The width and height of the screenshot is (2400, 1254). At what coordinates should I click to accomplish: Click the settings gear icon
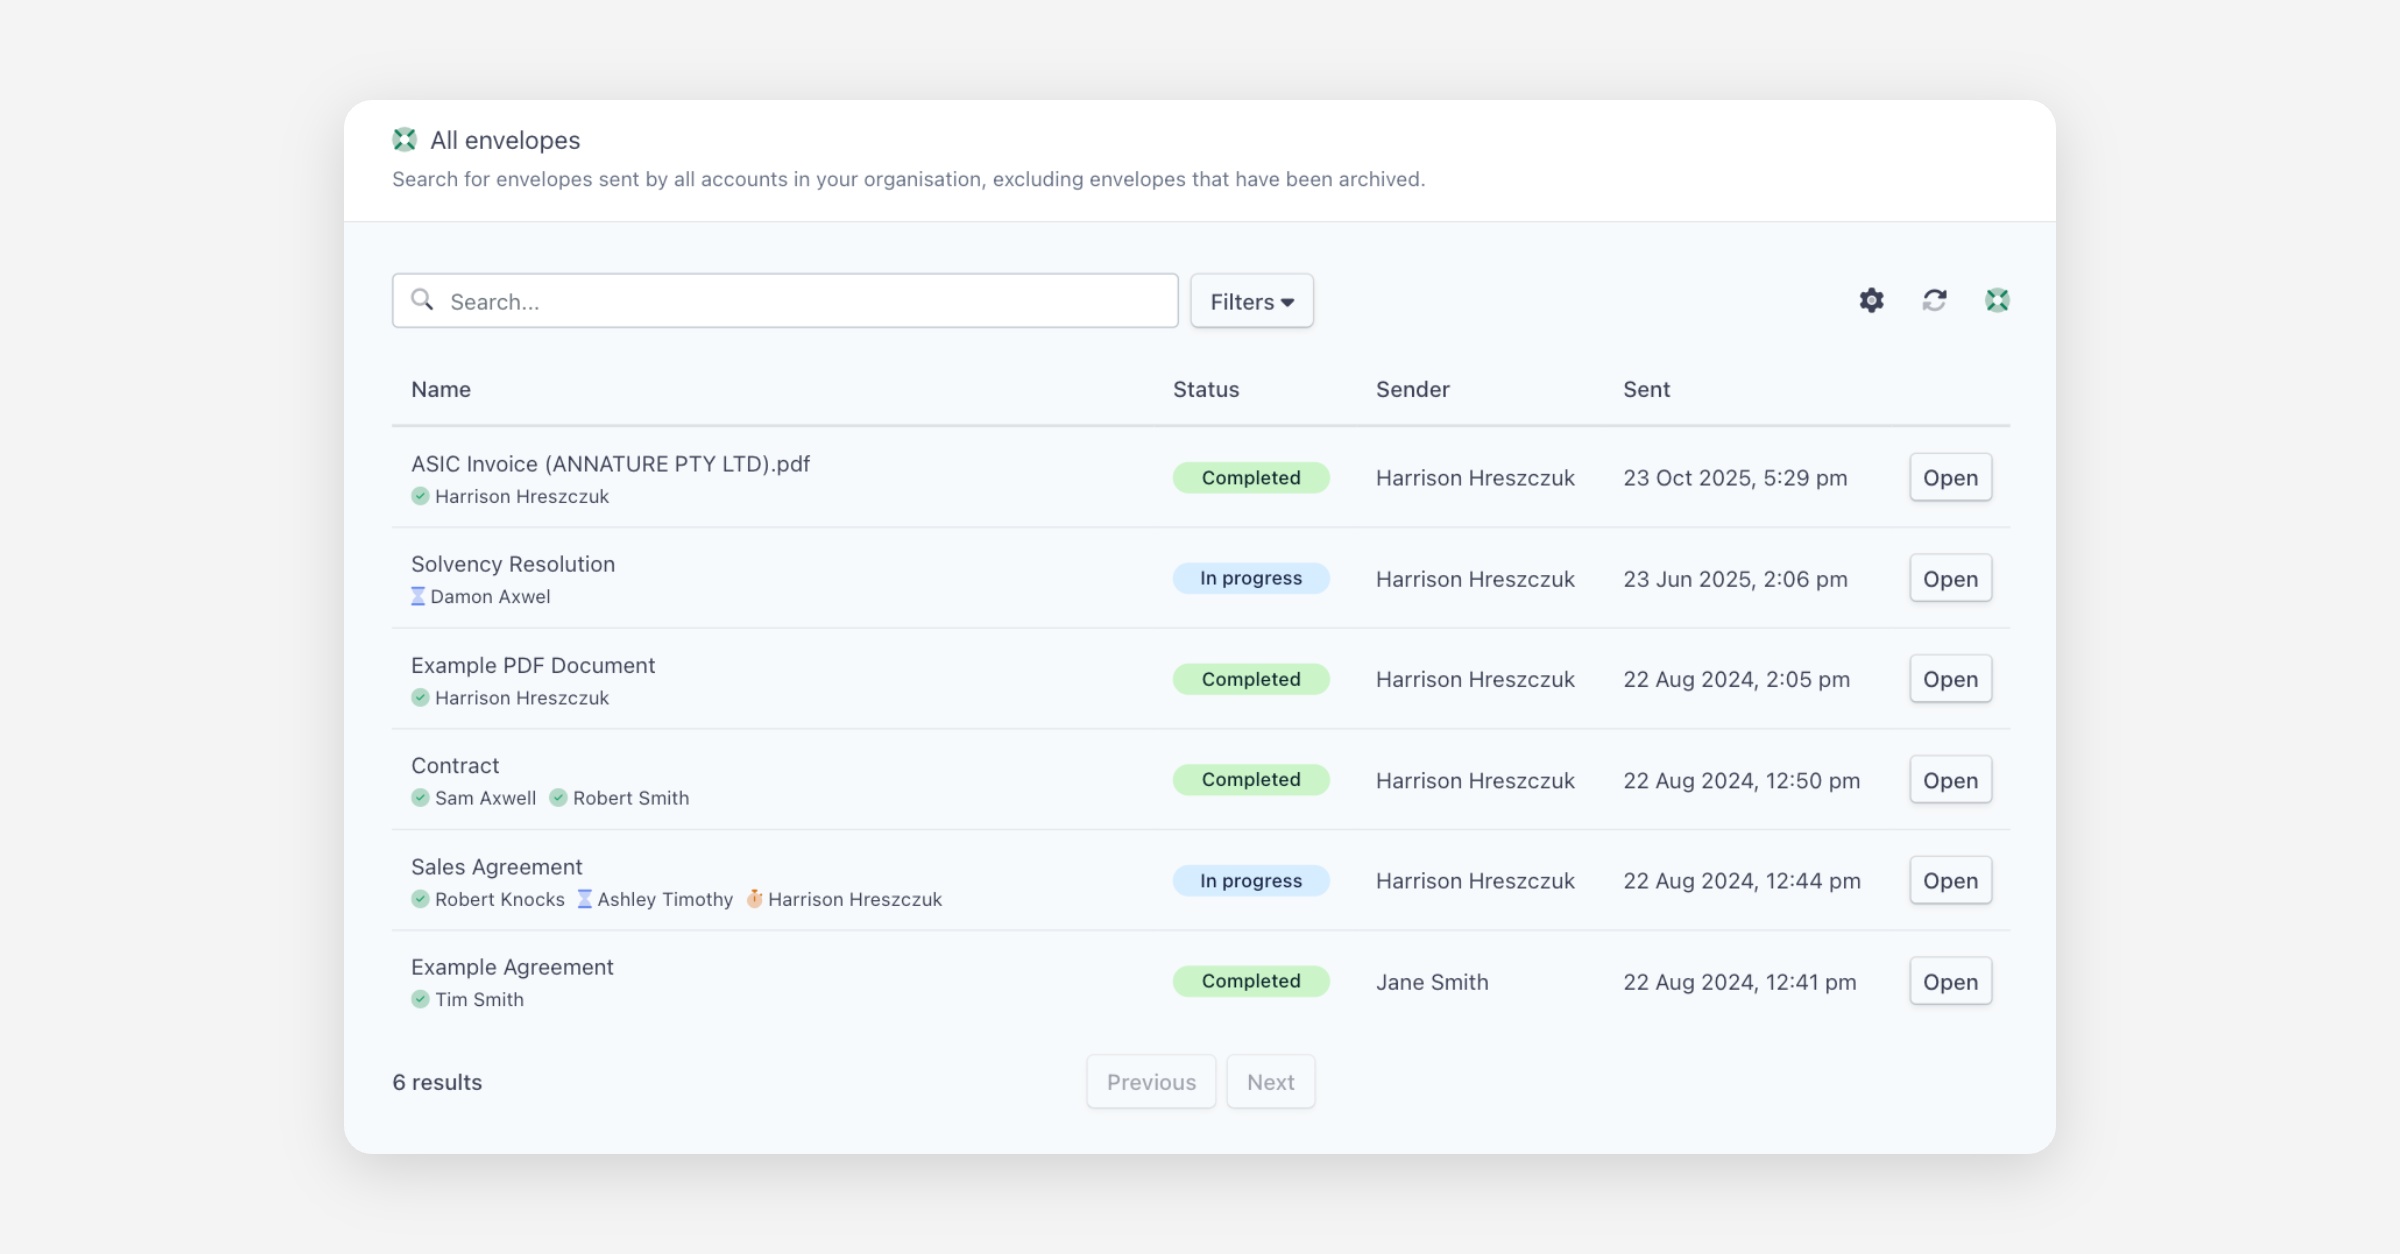[1871, 300]
